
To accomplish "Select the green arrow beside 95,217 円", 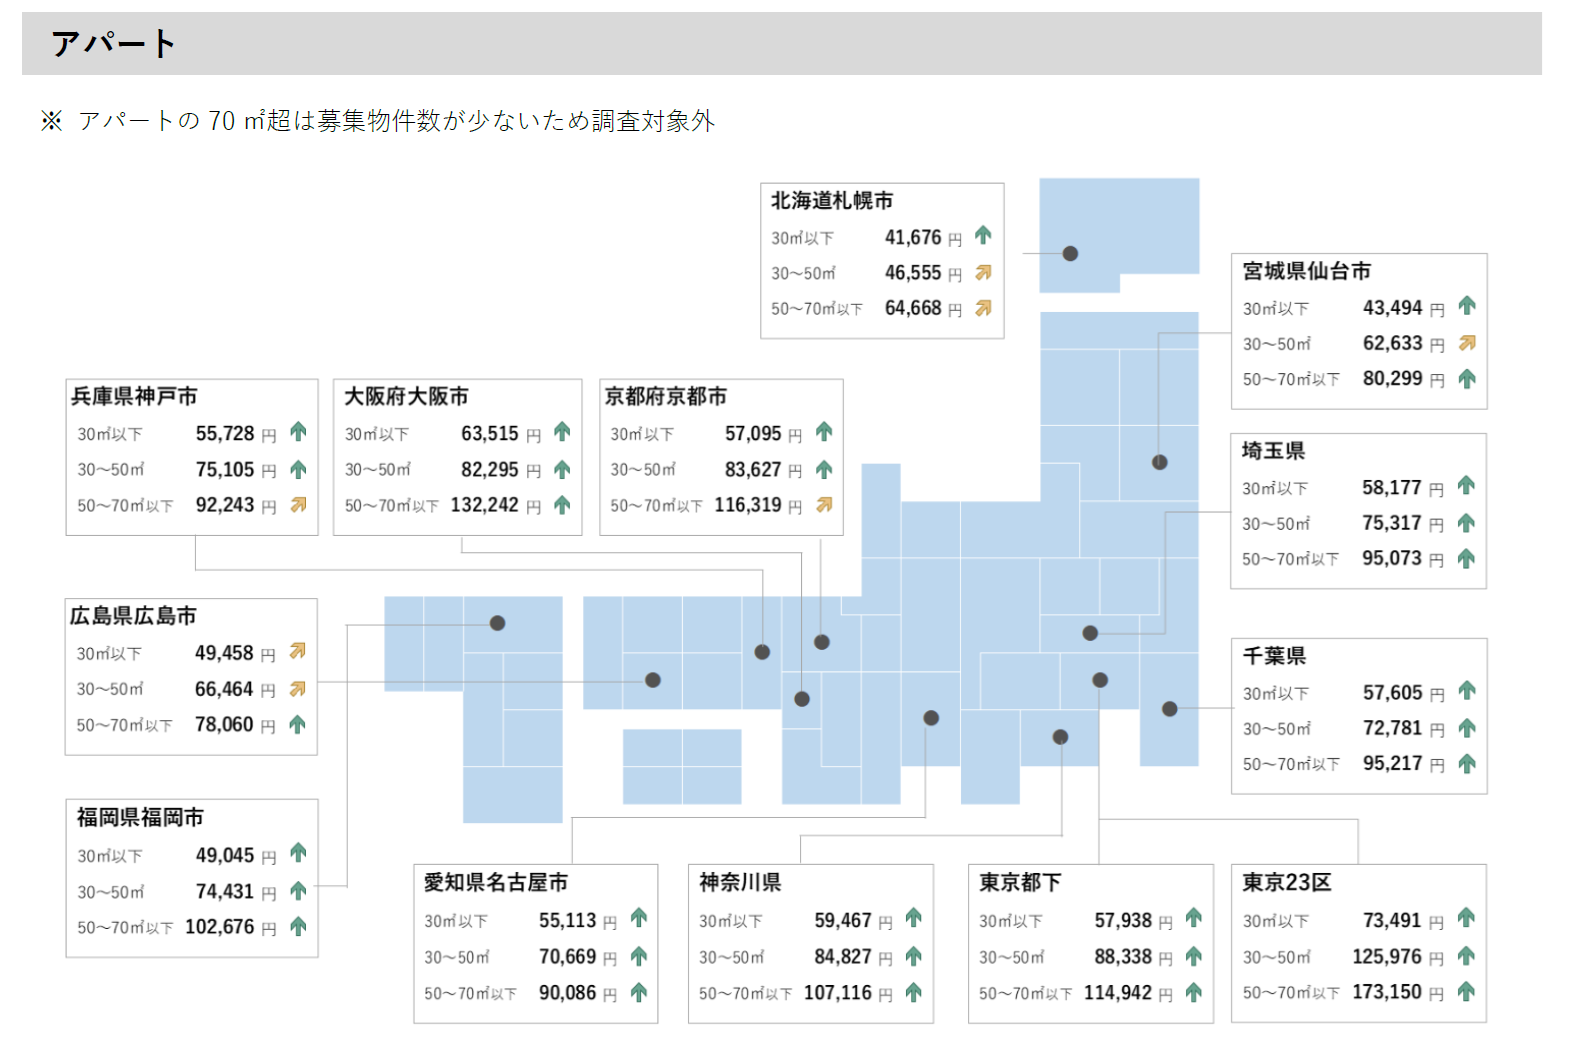I will [x=1467, y=764].
